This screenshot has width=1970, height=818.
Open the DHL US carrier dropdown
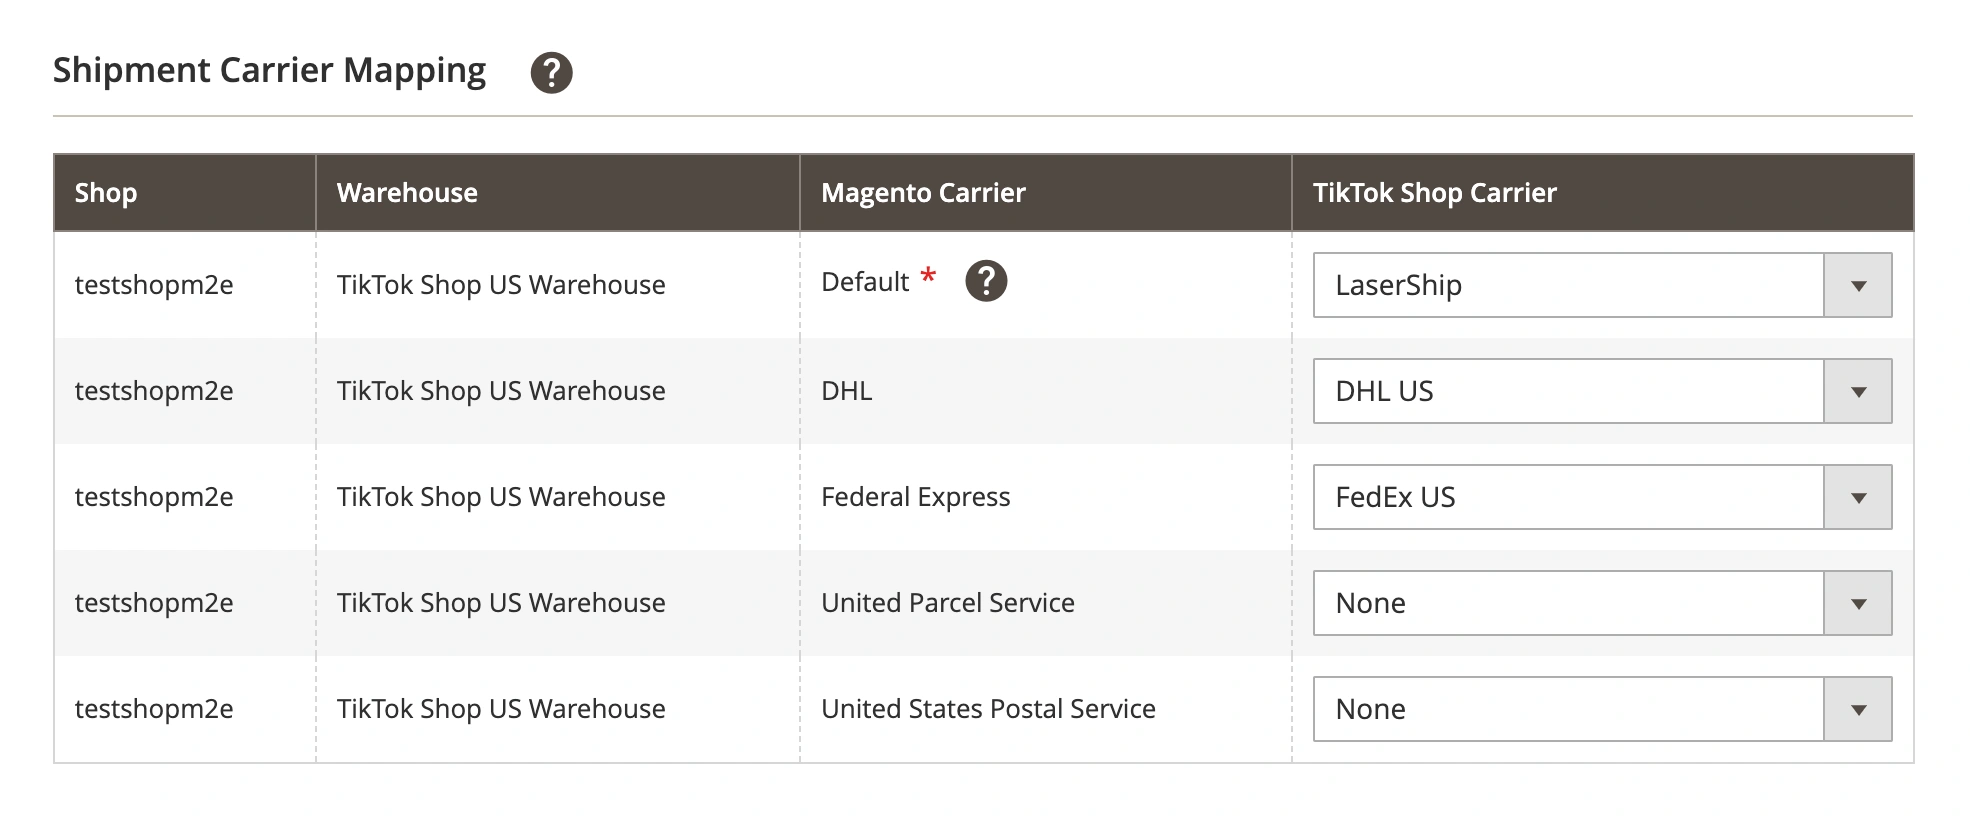tap(1568, 391)
